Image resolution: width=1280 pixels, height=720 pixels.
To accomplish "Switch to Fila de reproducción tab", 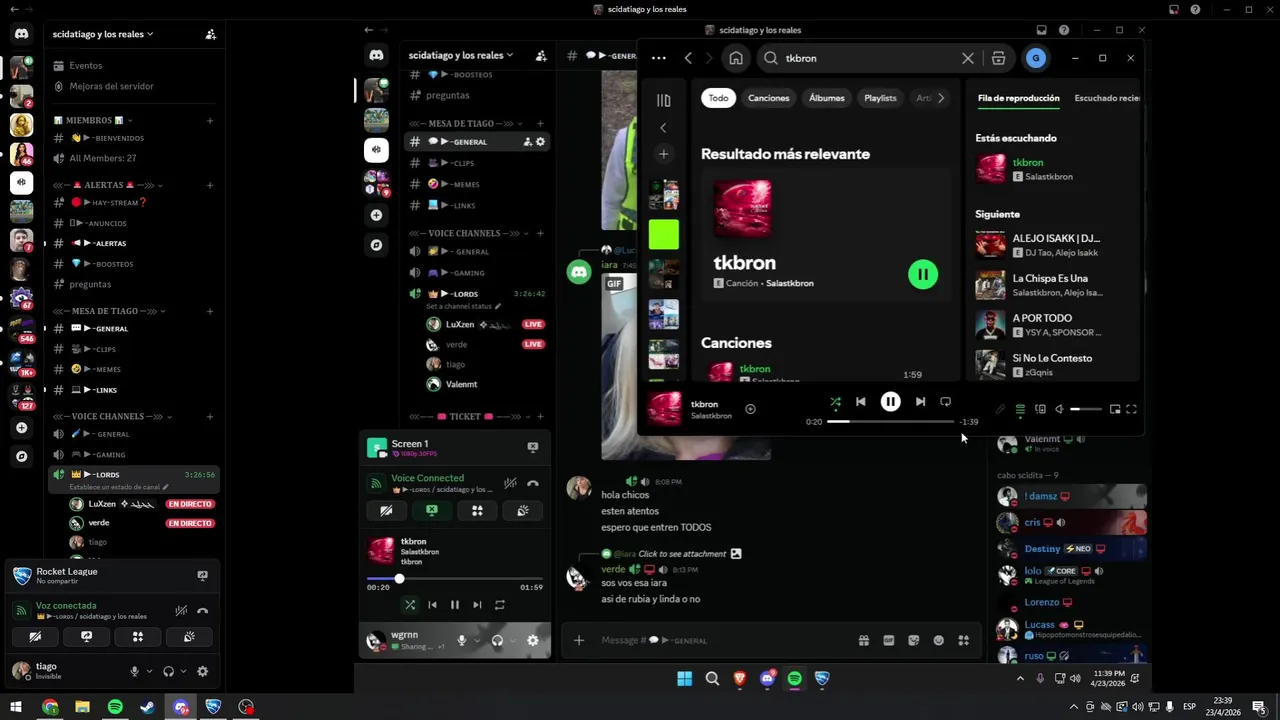I will [1018, 98].
